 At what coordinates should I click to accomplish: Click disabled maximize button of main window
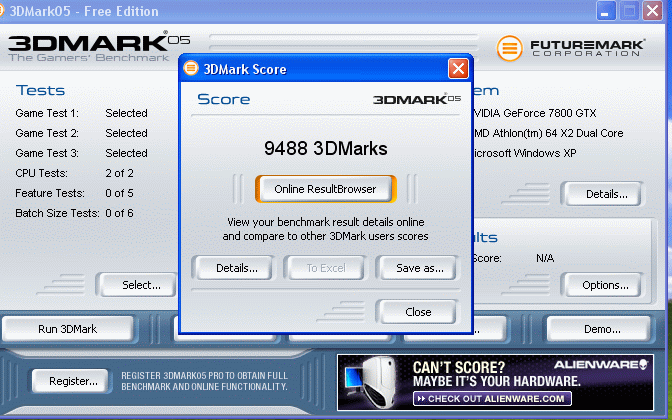point(629,11)
